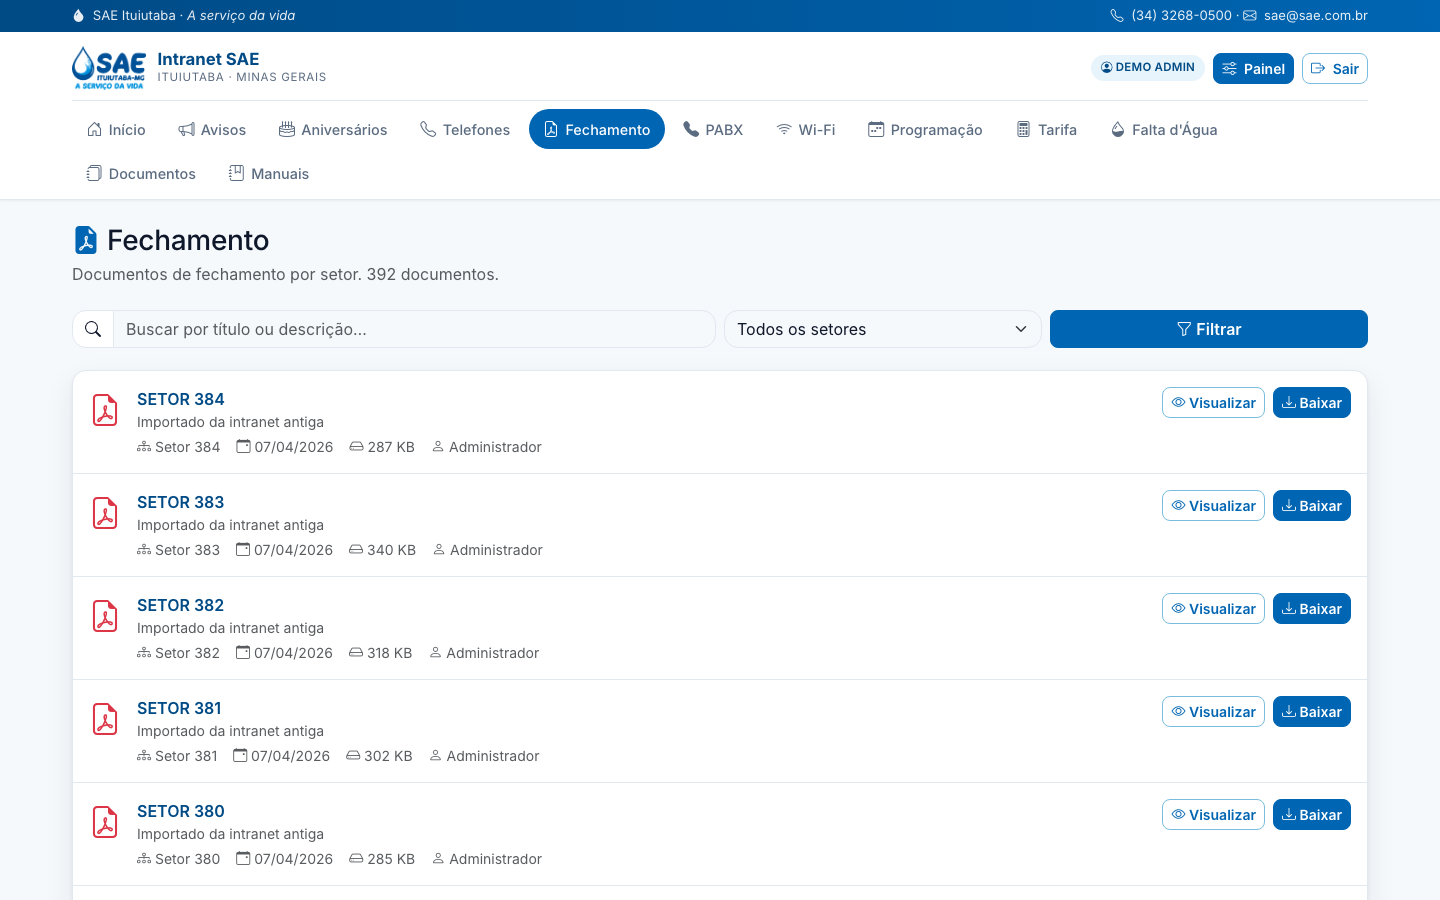Open the PABX page

pyautogui.click(x=713, y=129)
